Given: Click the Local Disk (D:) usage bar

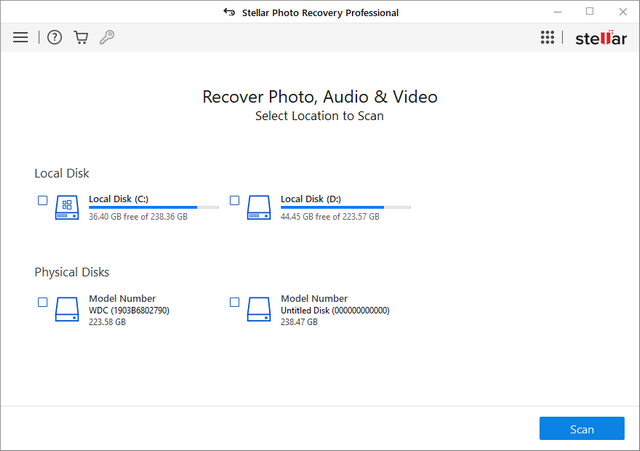Looking at the screenshot, I should click(345, 207).
